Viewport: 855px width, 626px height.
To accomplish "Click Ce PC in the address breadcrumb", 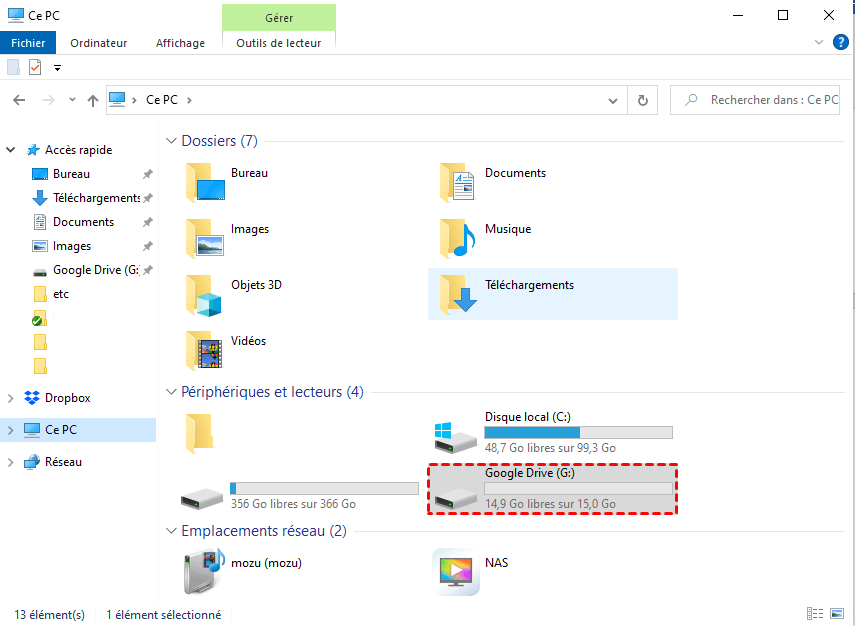I will tap(162, 100).
